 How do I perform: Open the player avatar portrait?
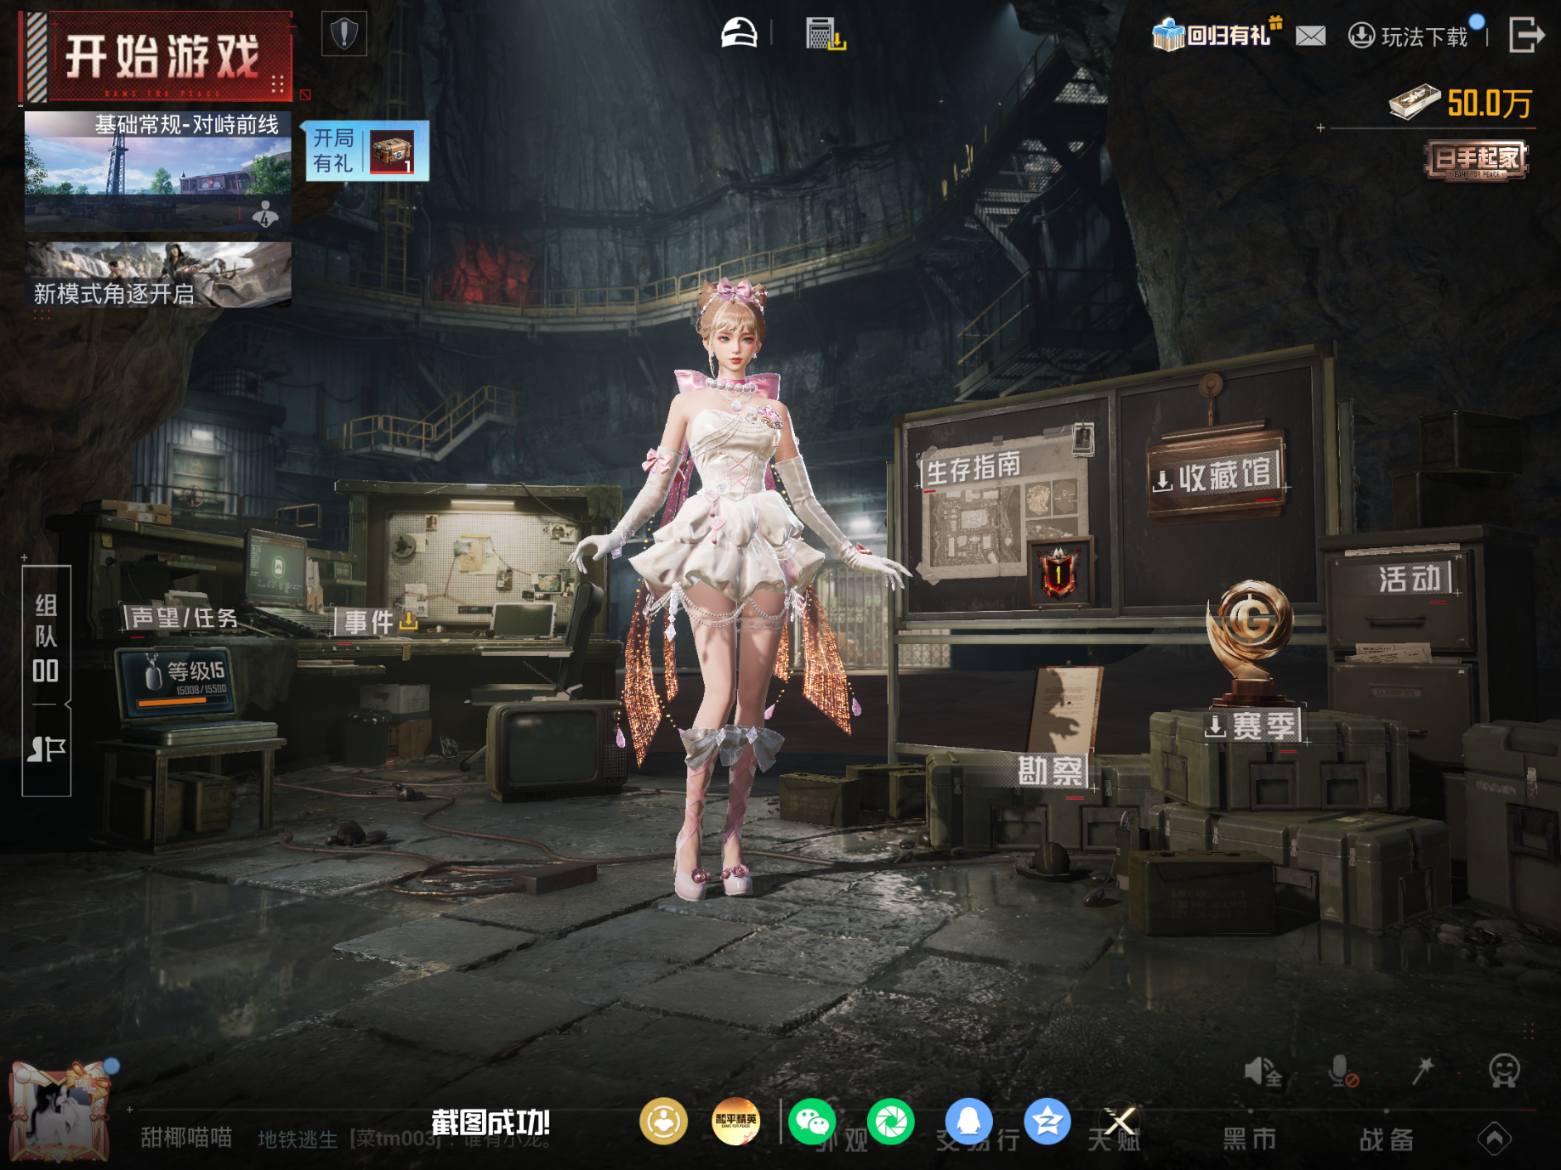tap(59, 1114)
